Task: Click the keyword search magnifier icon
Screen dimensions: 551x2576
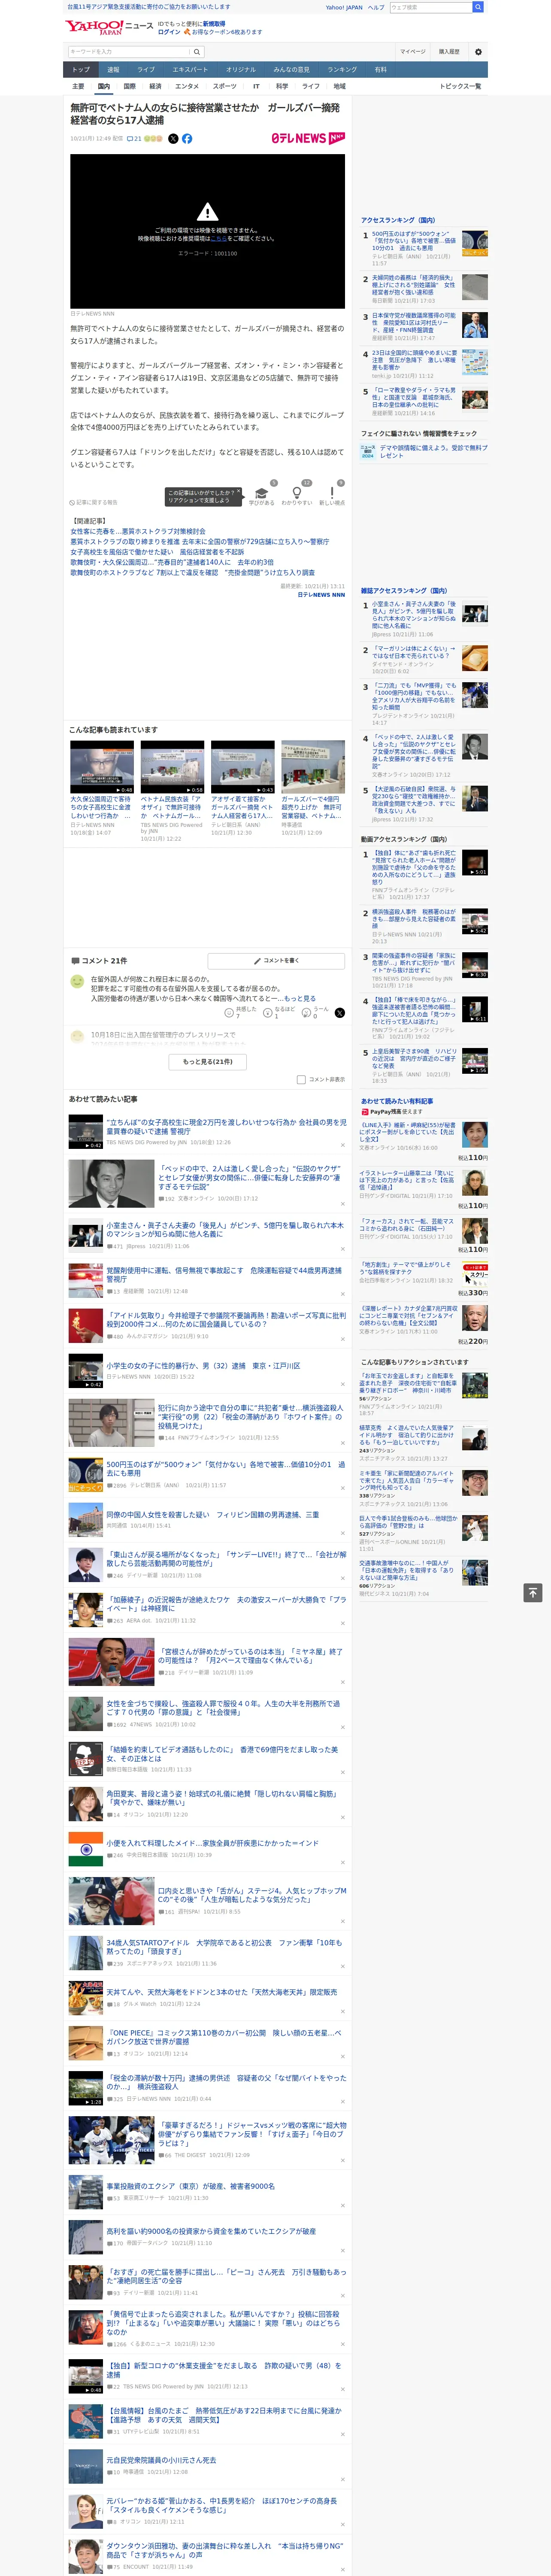Action: pos(197,52)
